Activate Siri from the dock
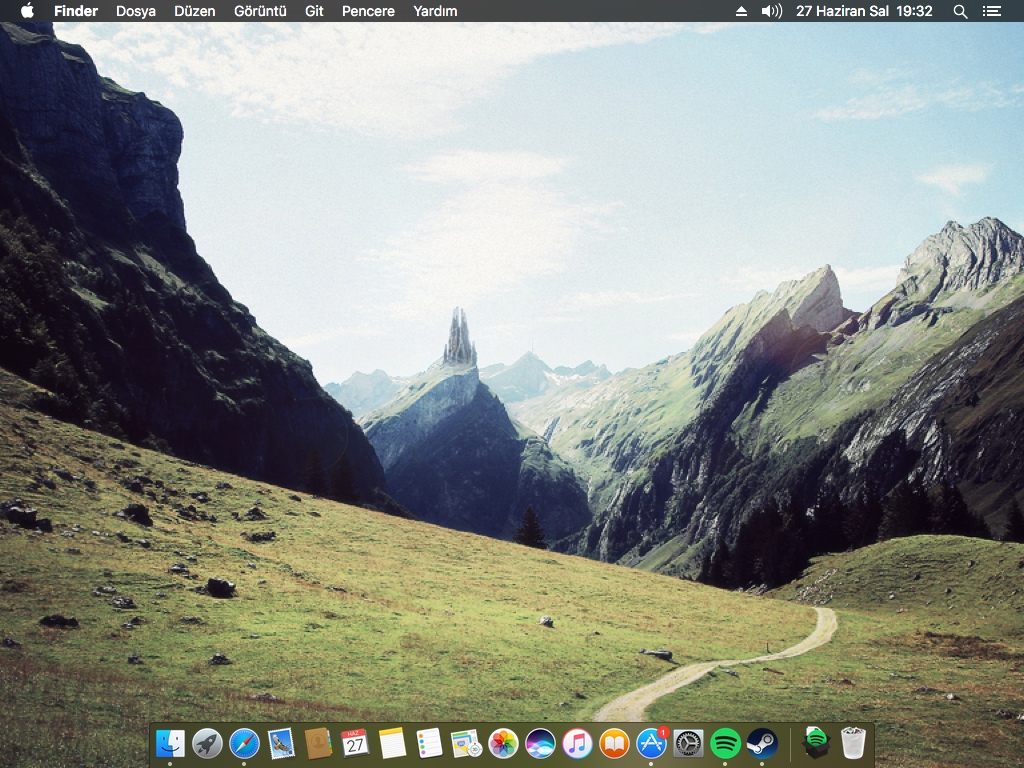1024x768 pixels. pos(540,743)
